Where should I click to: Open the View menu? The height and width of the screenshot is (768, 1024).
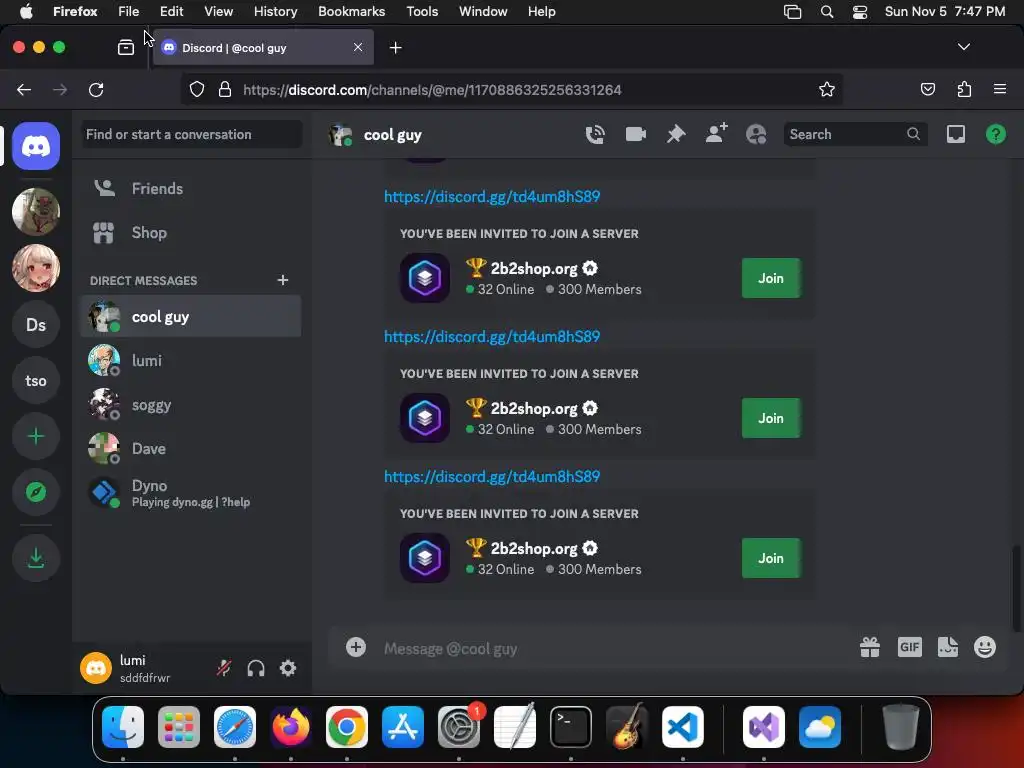[x=218, y=11]
